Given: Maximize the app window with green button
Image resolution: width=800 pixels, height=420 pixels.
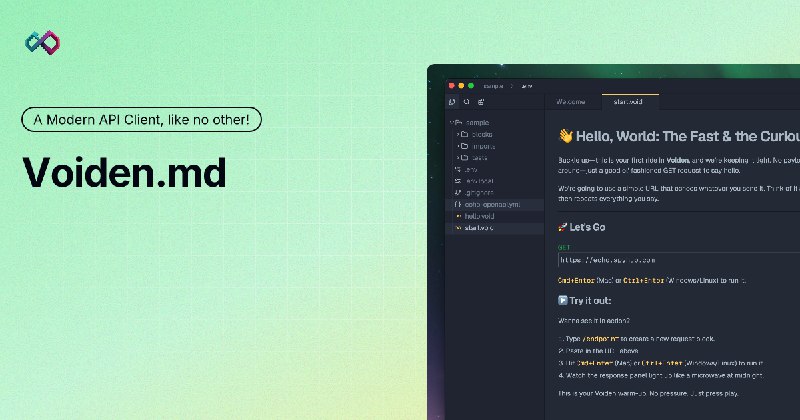Looking at the screenshot, I should coord(471,86).
